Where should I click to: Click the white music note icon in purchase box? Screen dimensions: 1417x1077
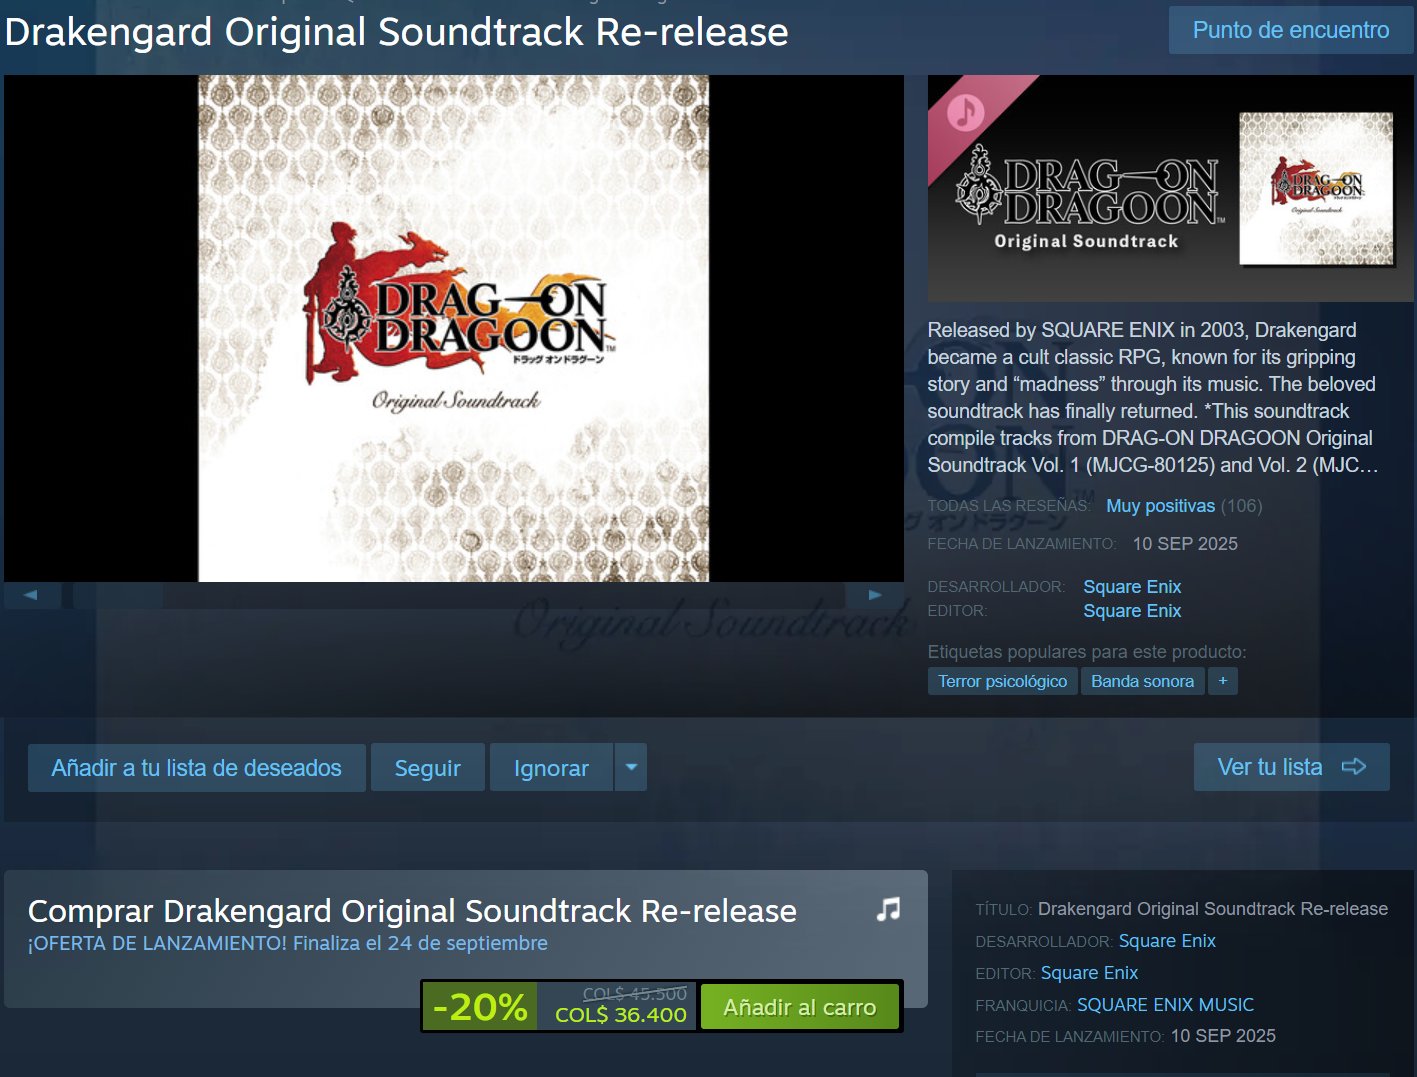point(888,908)
